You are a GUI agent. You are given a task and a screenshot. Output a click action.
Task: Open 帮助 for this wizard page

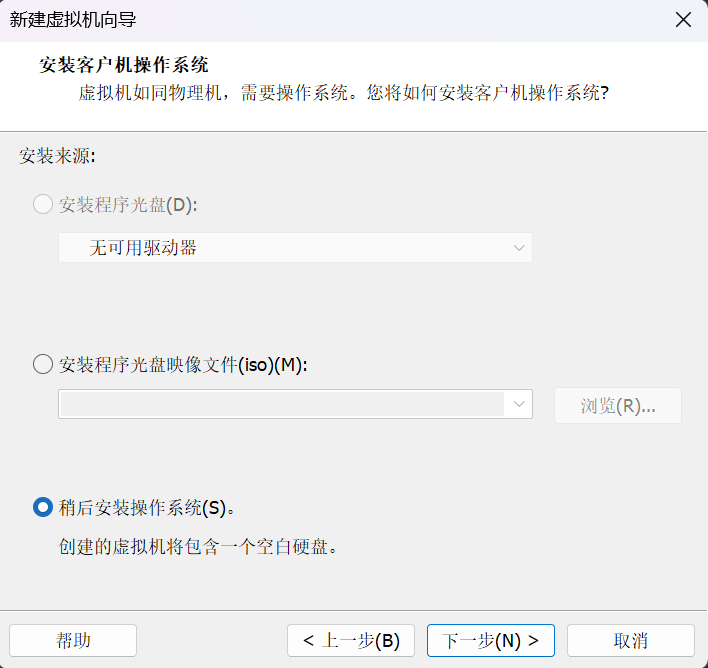[73, 640]
